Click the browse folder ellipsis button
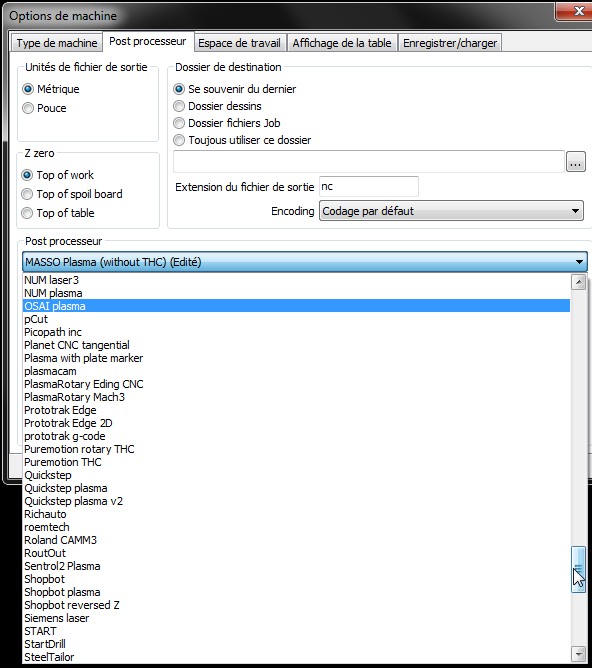This screenshot has height=668, width=592. tap(576, 162)
